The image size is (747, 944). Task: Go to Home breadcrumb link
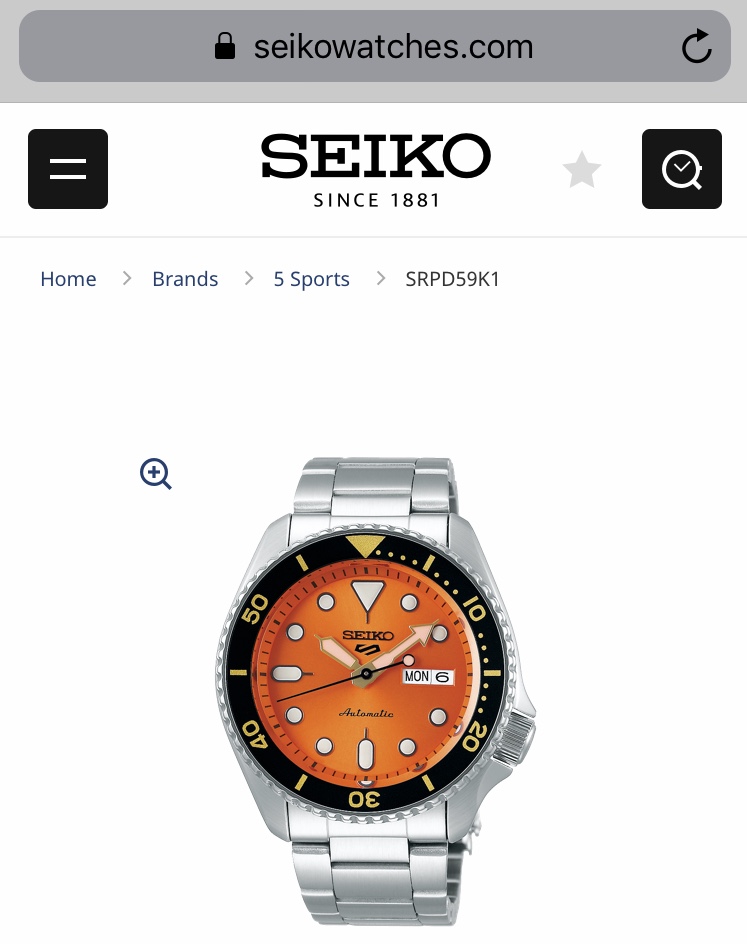point(68,279)
